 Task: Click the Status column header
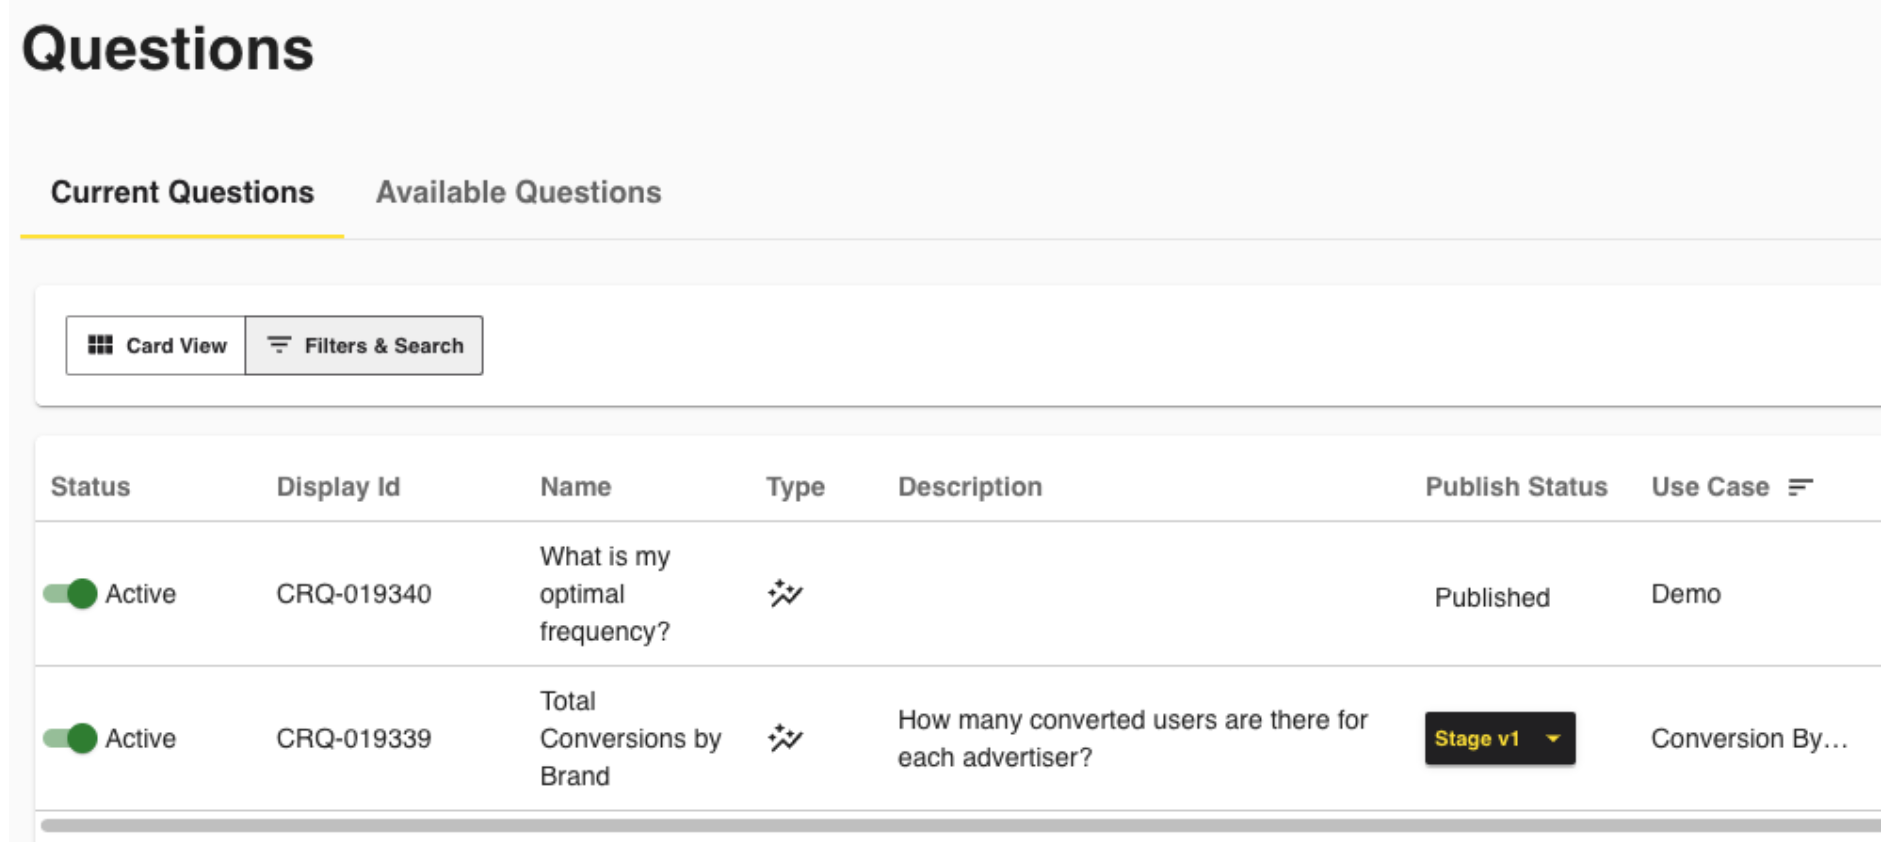(x=90, y=487)
